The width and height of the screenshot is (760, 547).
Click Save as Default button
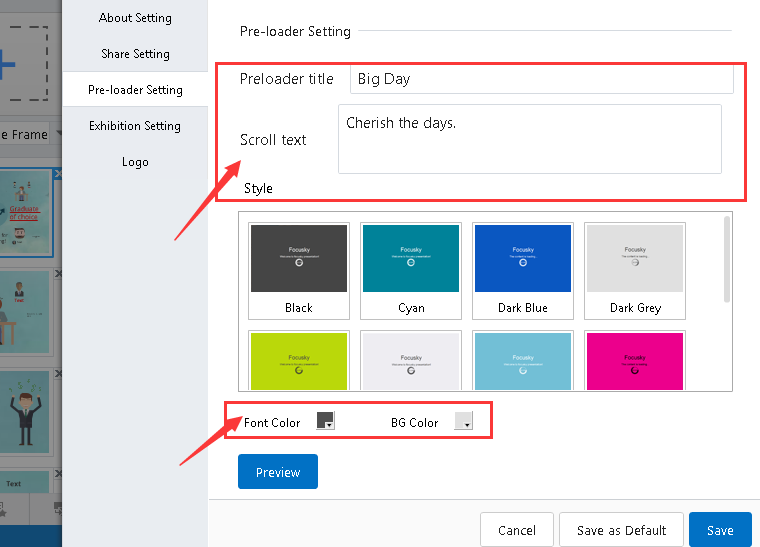pos(621,530)
